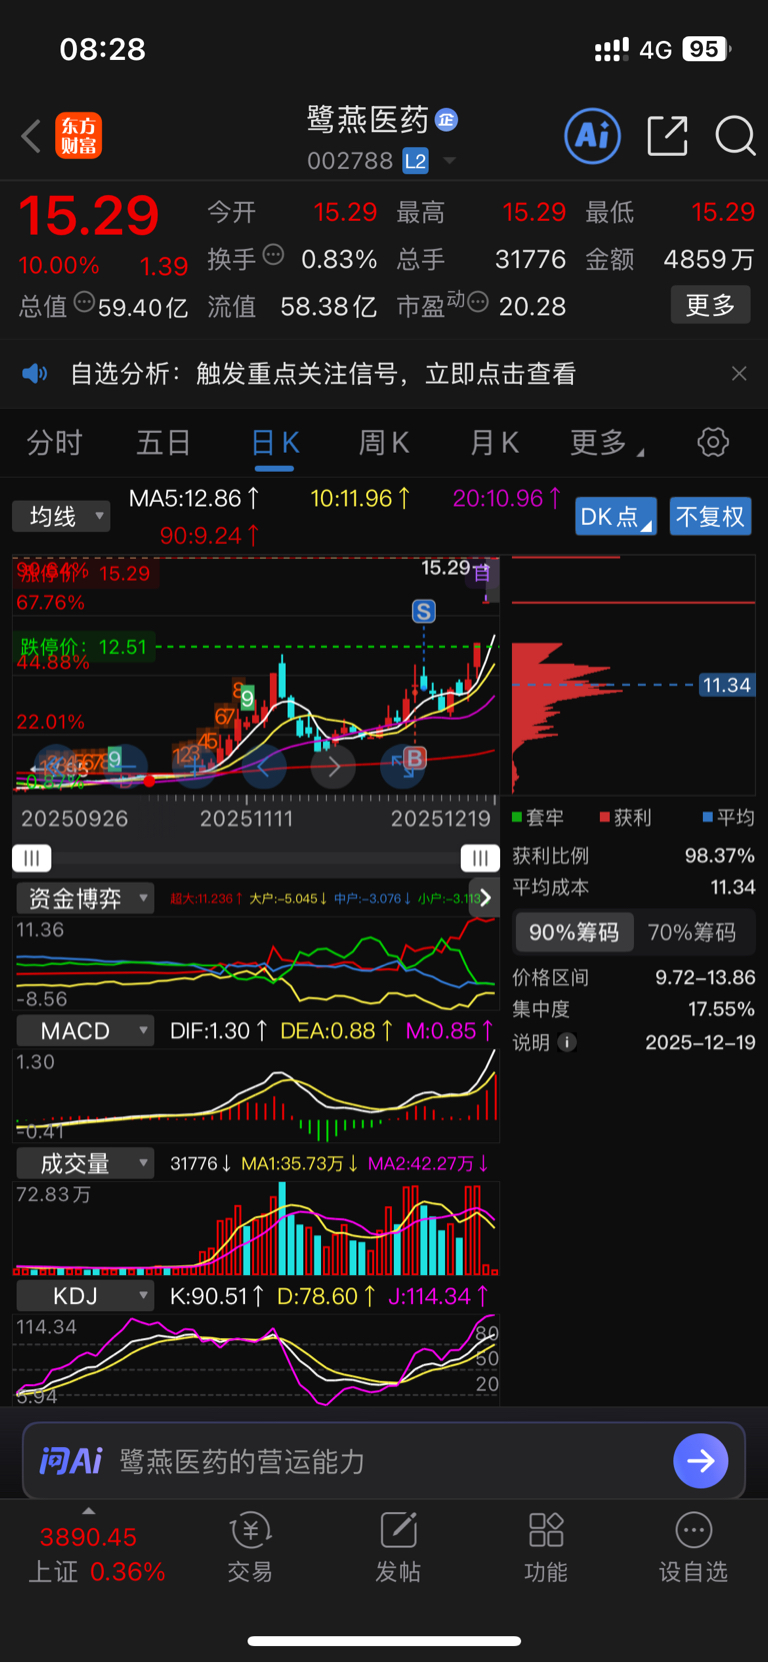Switch to 分时 chart tab

54,442
